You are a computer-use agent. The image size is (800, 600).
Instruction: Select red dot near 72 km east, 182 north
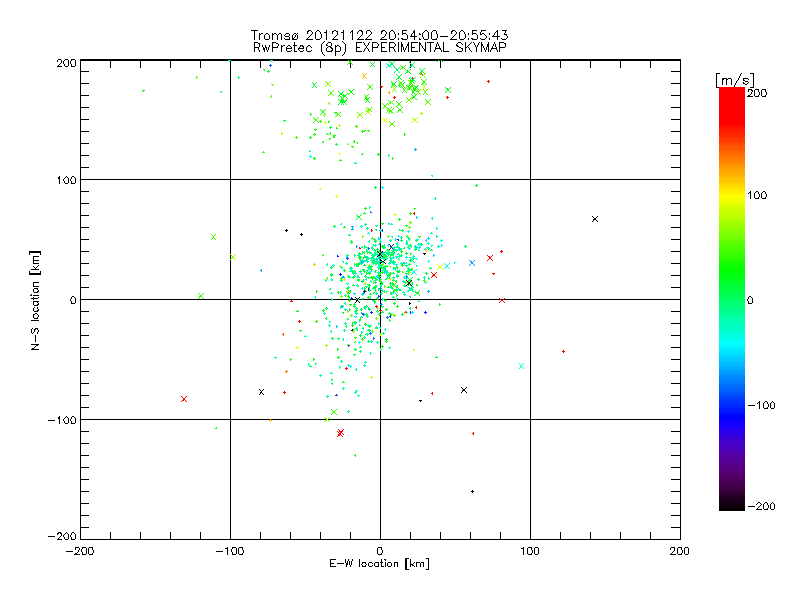[488, 82]
